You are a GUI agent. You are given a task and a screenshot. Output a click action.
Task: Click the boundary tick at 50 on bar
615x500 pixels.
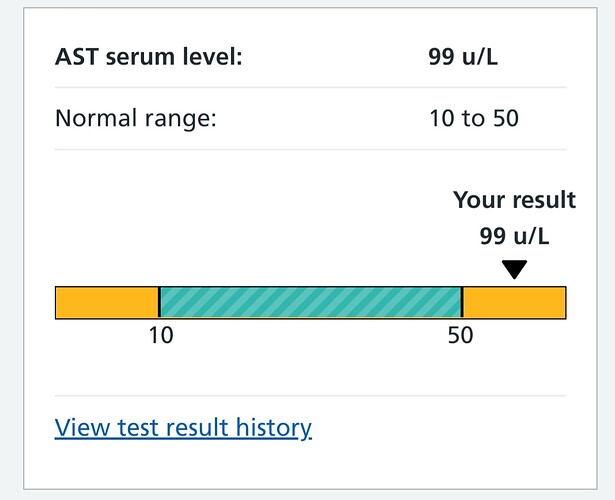click(462, 303)
